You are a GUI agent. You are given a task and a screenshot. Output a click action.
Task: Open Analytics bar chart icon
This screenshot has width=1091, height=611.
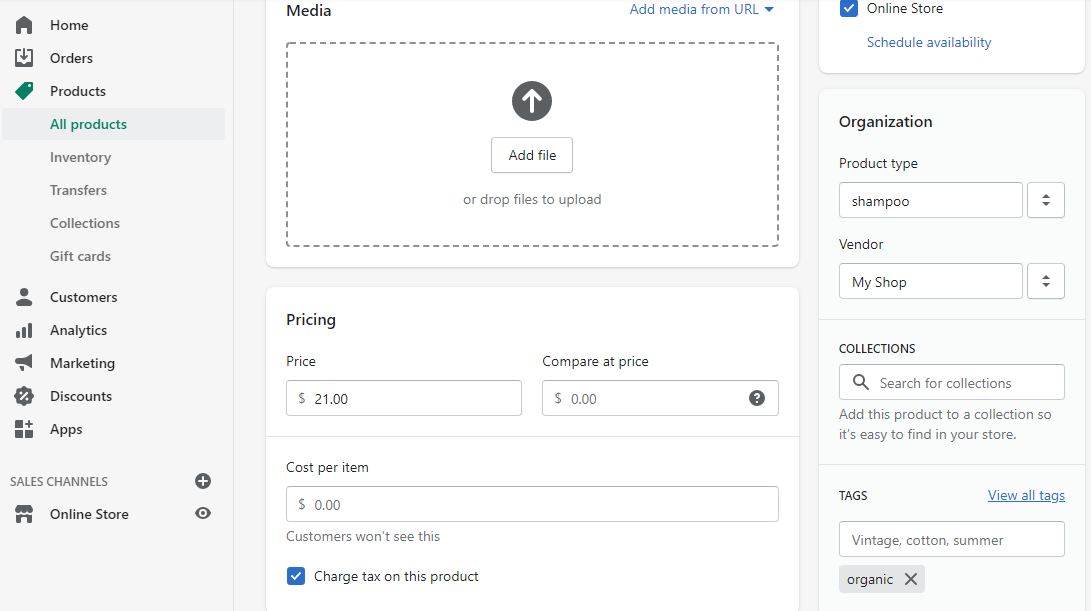tap(24, 330)
